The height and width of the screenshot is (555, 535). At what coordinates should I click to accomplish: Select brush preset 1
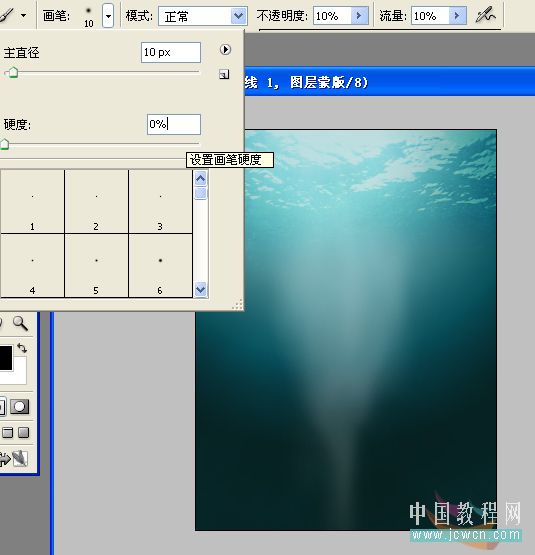click(32, 201)
